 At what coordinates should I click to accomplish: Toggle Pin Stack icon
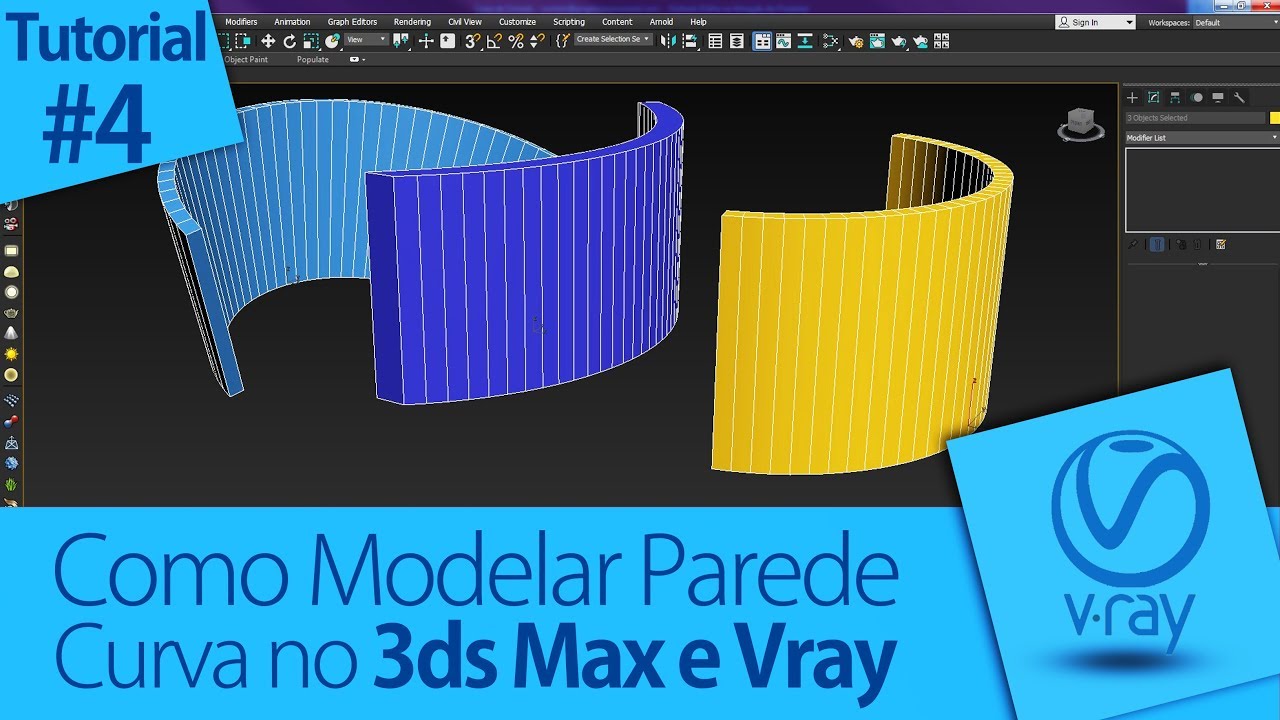click(1132, 244)
